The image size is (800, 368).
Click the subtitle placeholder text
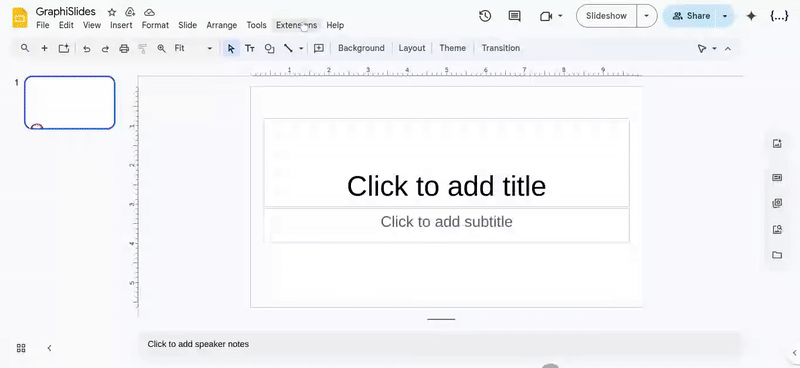[x=446, y=222]
